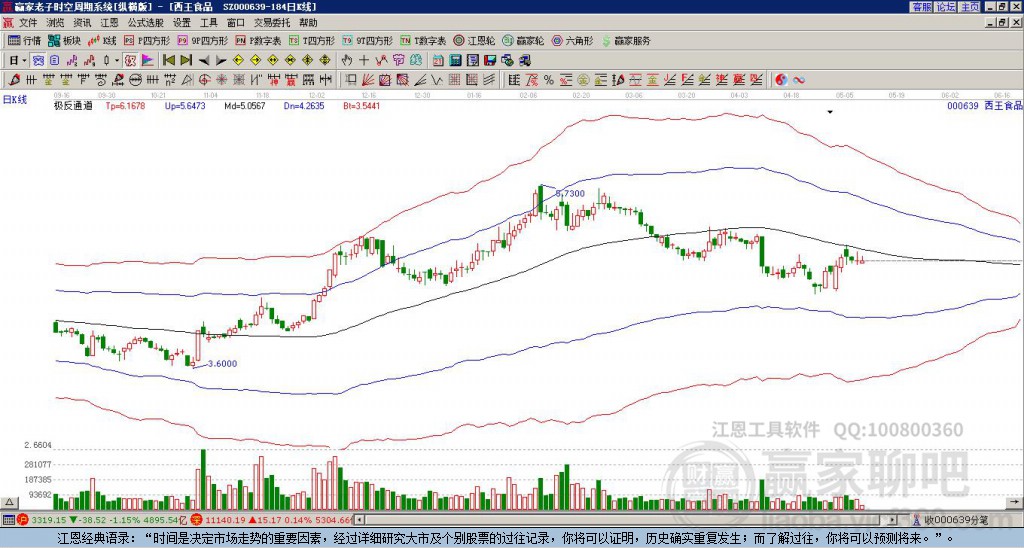The image size is (1024, 548).
Task: Click the infinity loop icon
Action: [799, 80]
